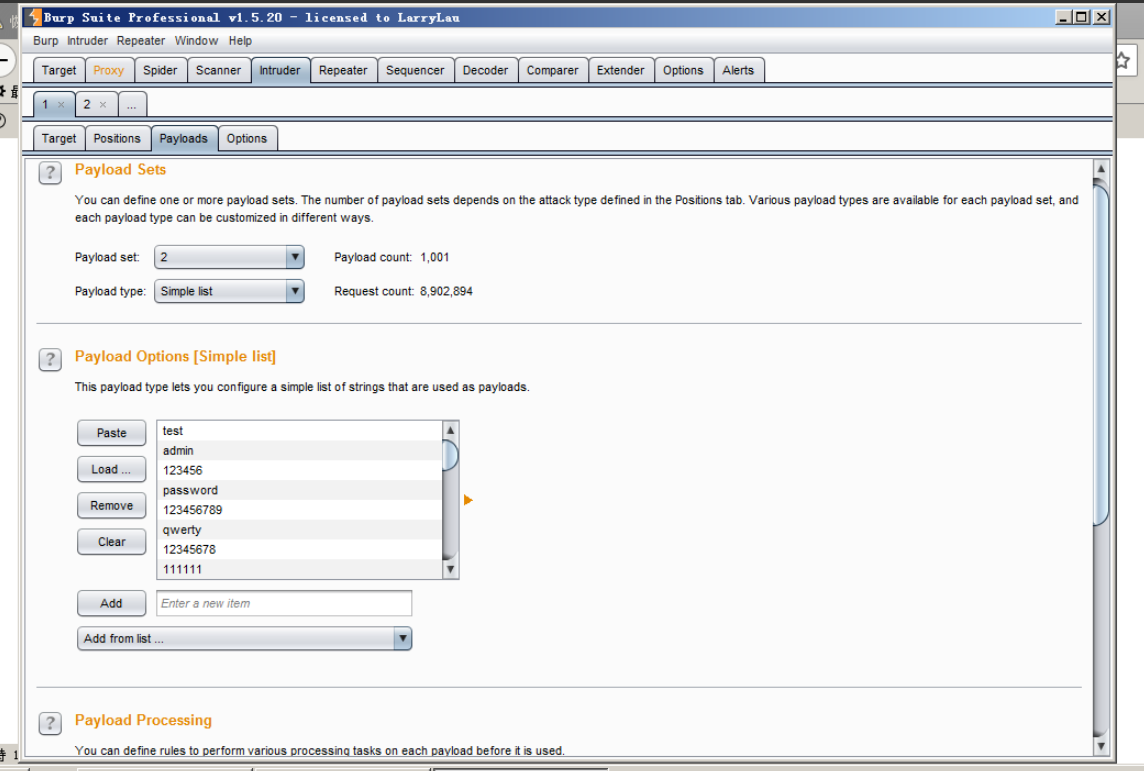Open the Intruder Target sub-tab
Screen dimensions: 1144x771
pos(58,138)
